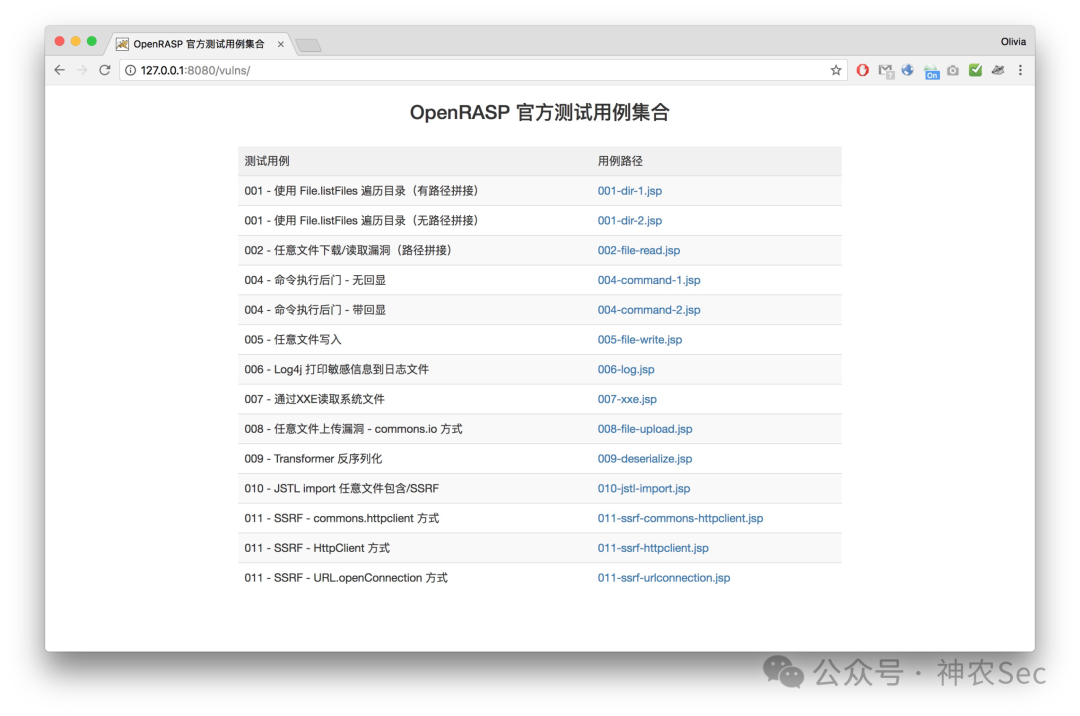Screen dimensions: 1080x716
Task: Click the tab favicon for OpenRASP
Action: [x=122, y=44]
